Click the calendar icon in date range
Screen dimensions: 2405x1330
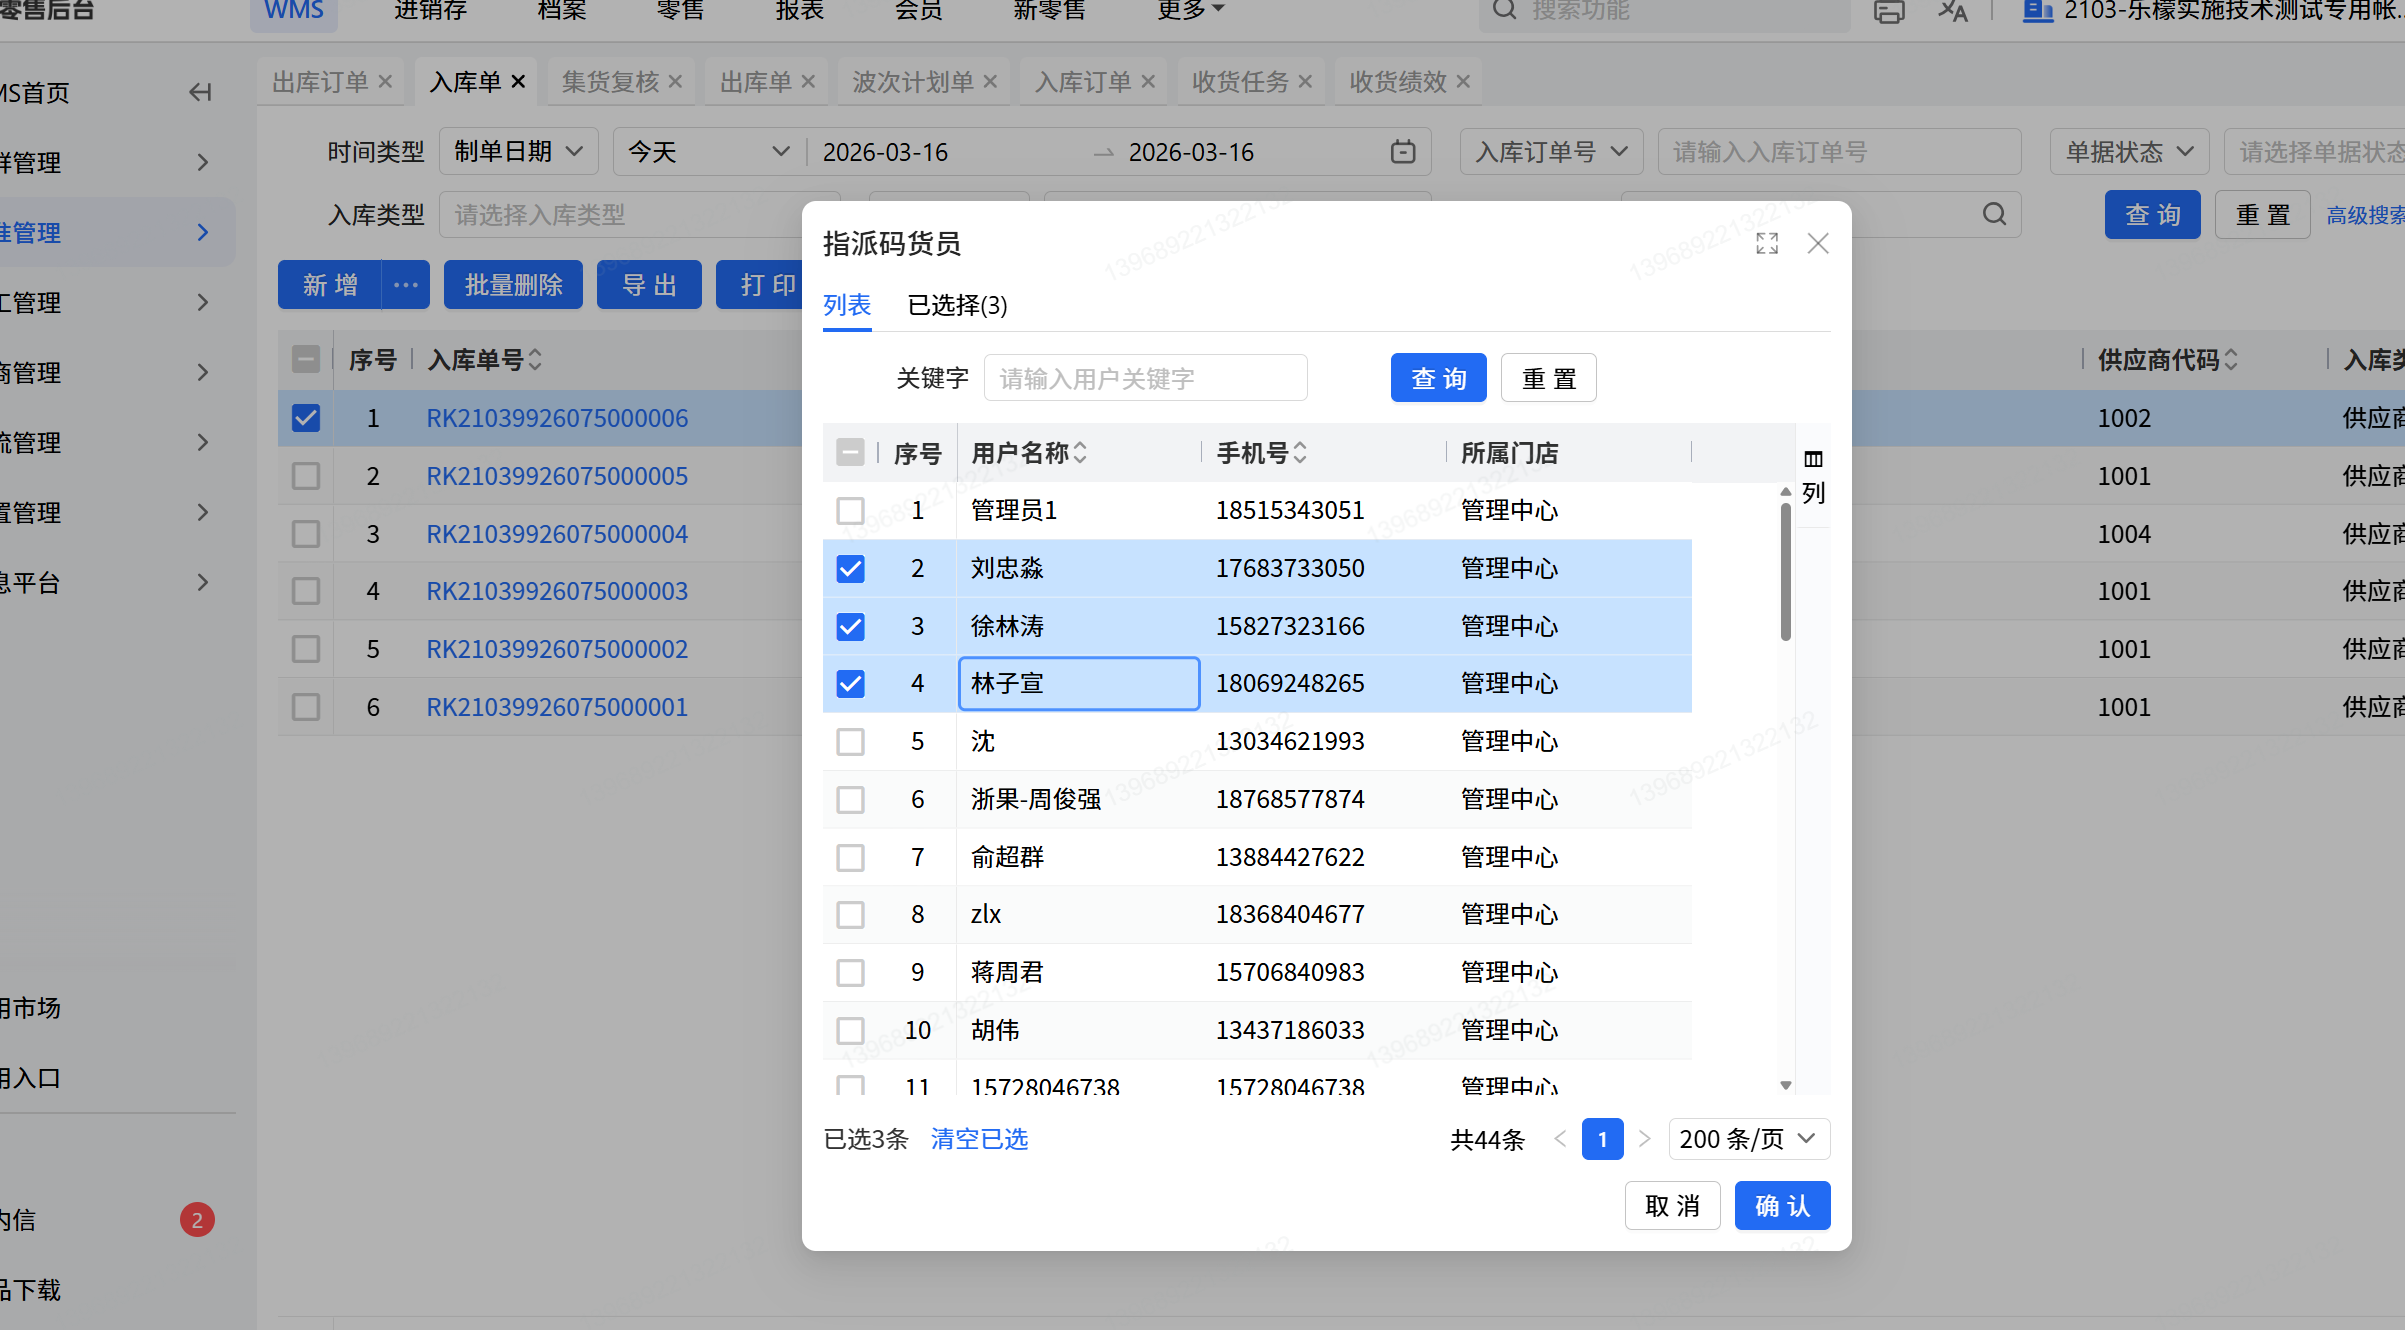[1403, 152]
